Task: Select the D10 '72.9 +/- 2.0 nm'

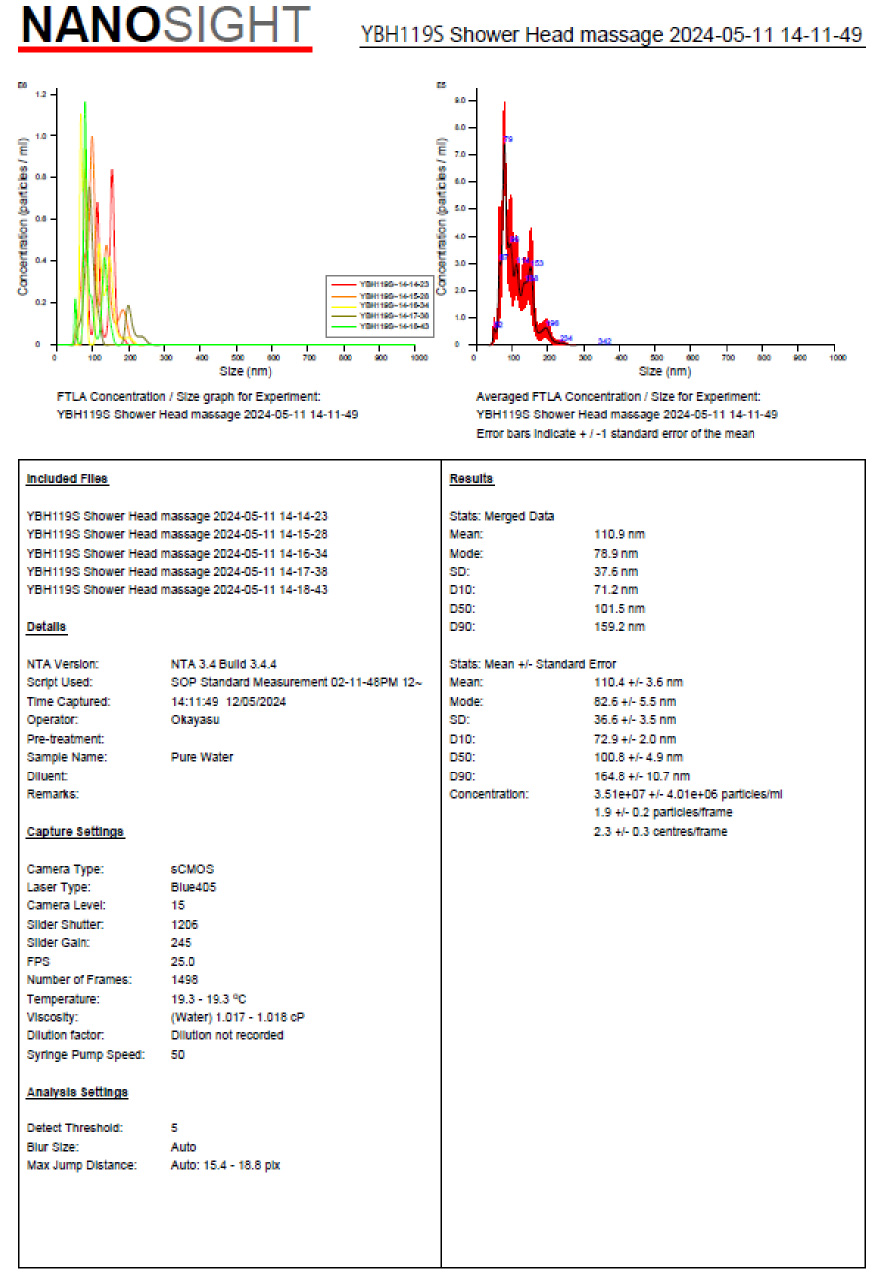Action: [x=635, y=738]
